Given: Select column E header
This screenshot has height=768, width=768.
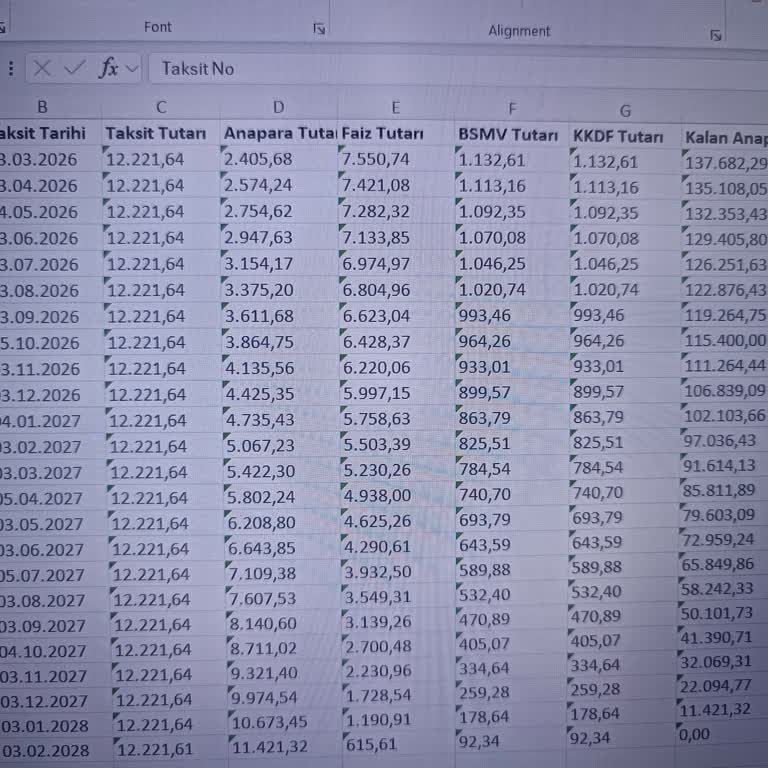Looking at the screenshot, I should pos(396,107).
